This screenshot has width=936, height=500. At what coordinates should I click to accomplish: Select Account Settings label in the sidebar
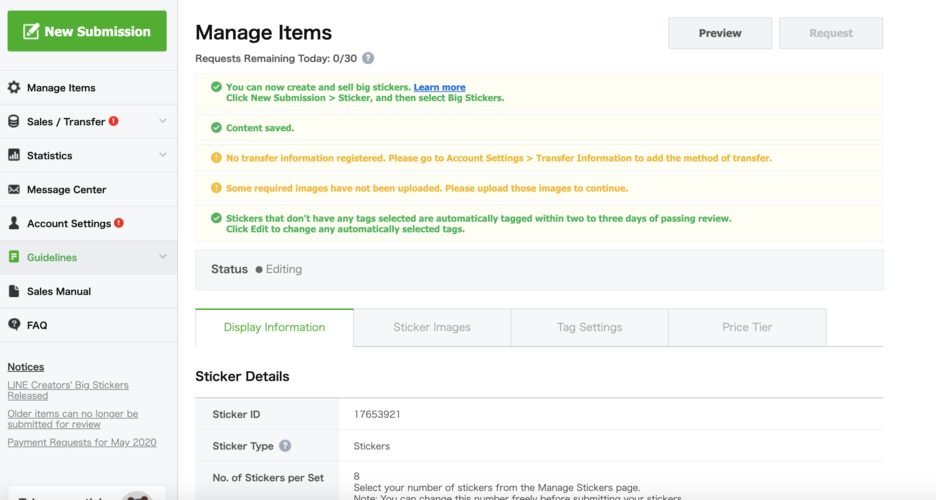click(69, 223)
